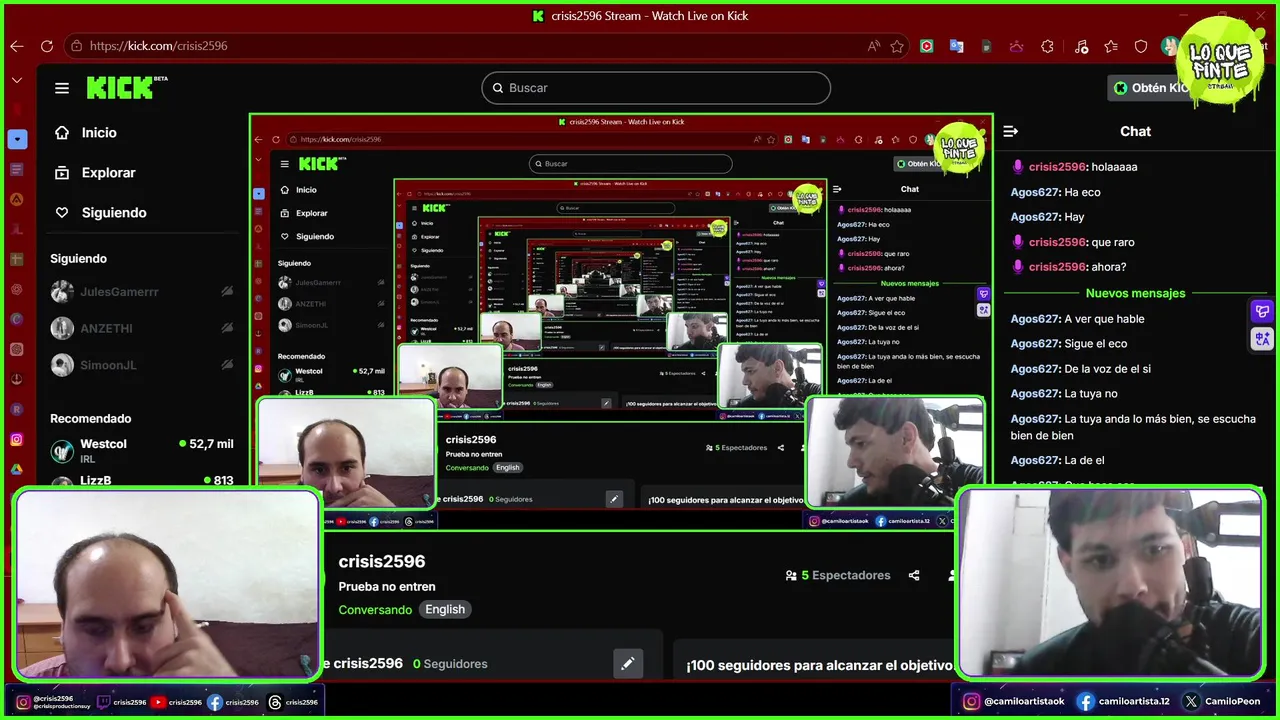The height and width of the screenshot is (720, 1280).
Task: Click the browser address bar URL
Action: 158,46
